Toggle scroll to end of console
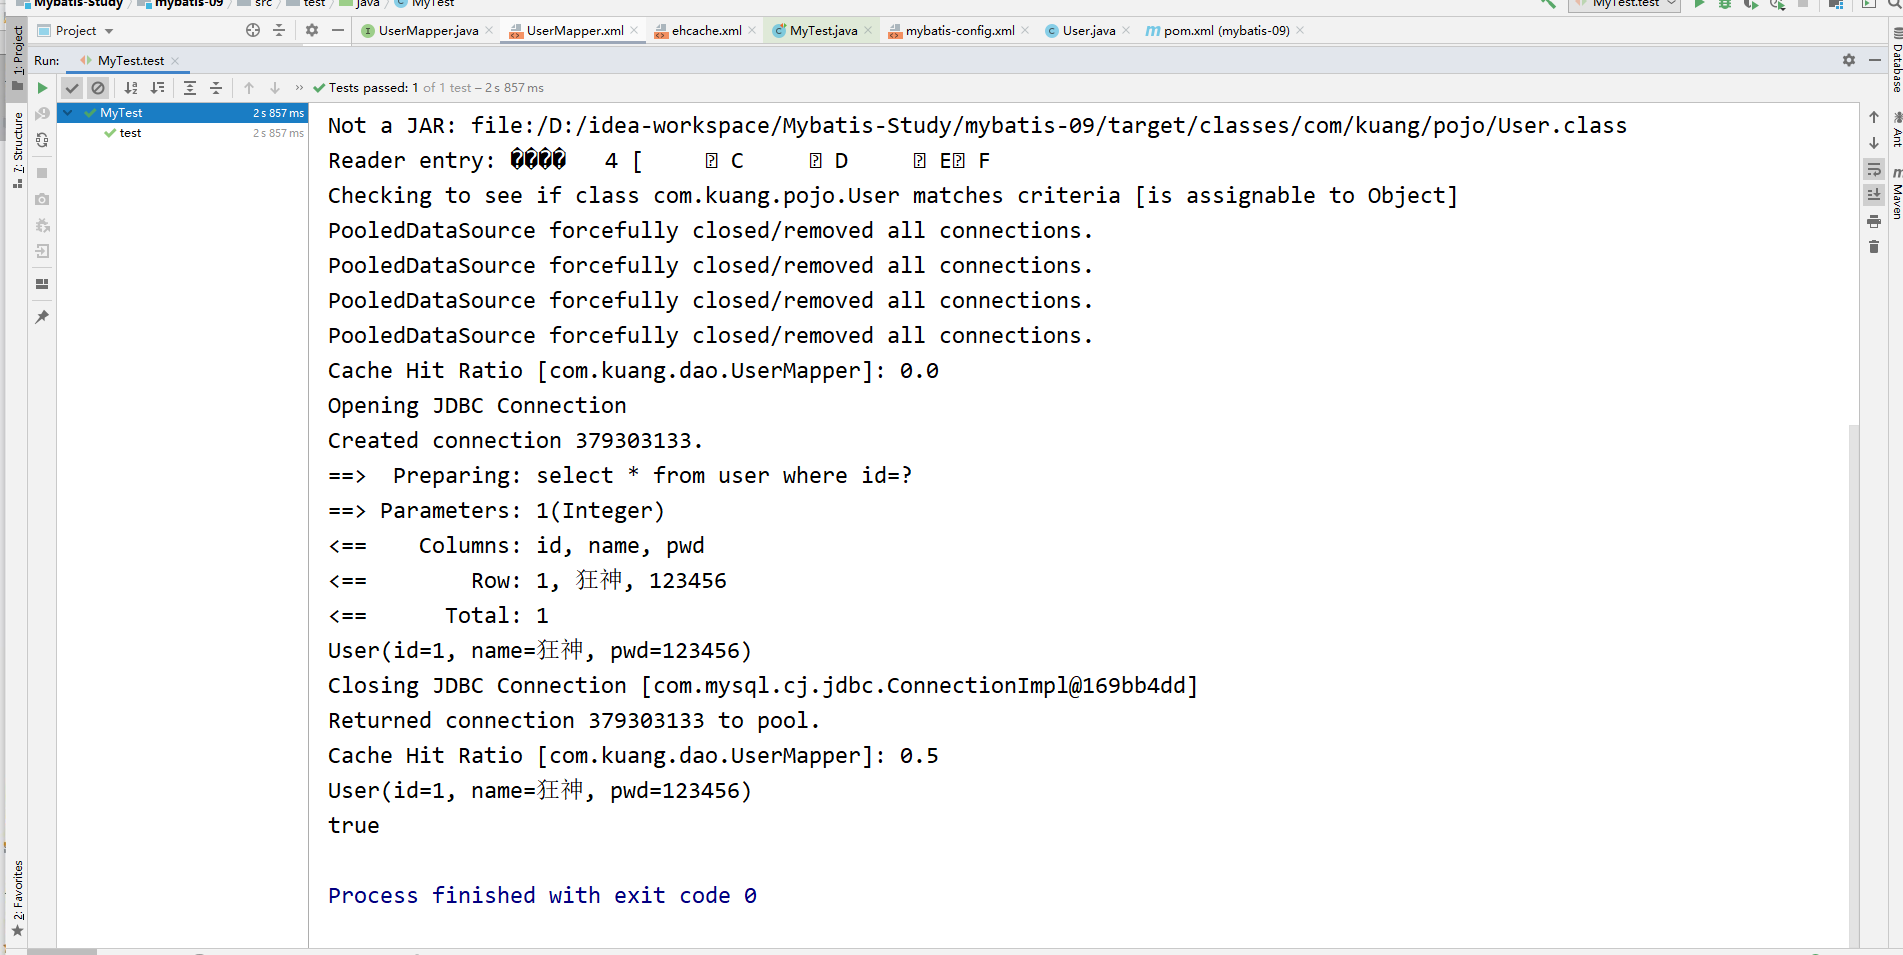The image size is (1903, 955). (1874, 195)
